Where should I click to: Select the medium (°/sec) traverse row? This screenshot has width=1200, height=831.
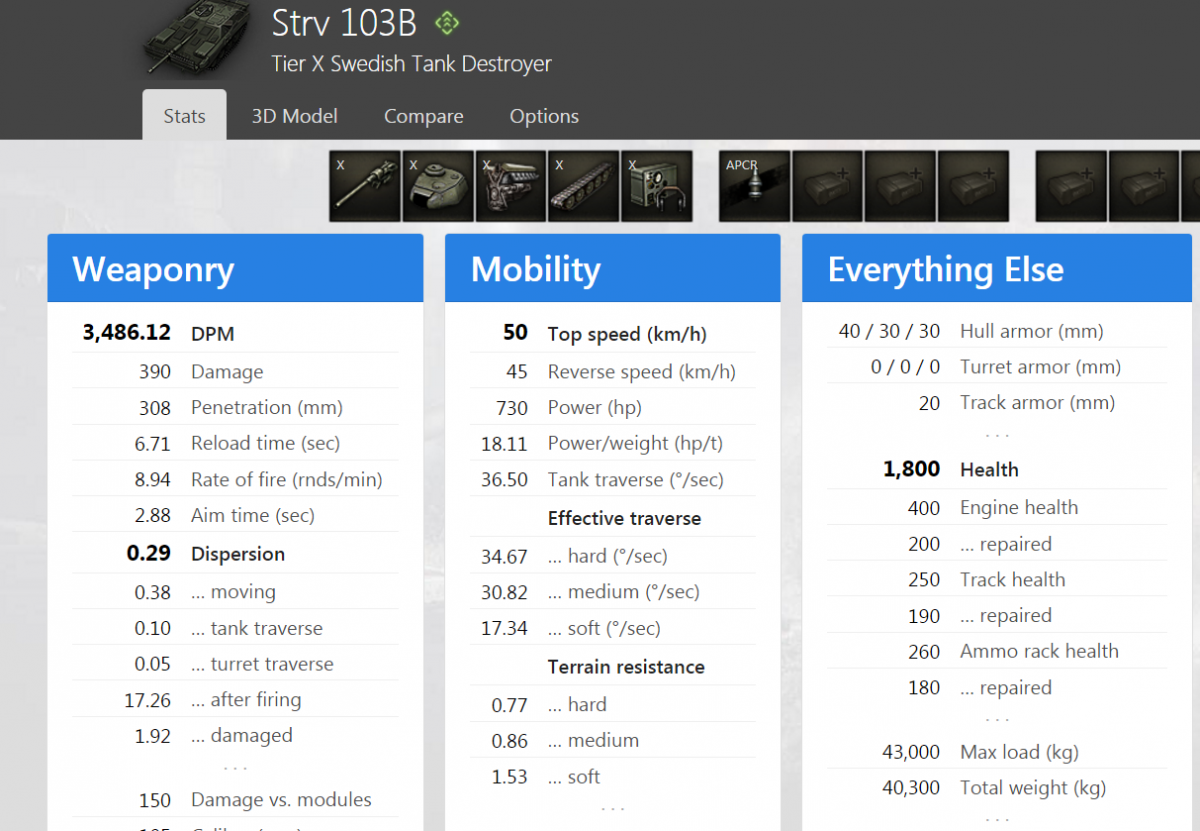pos(612,592)
